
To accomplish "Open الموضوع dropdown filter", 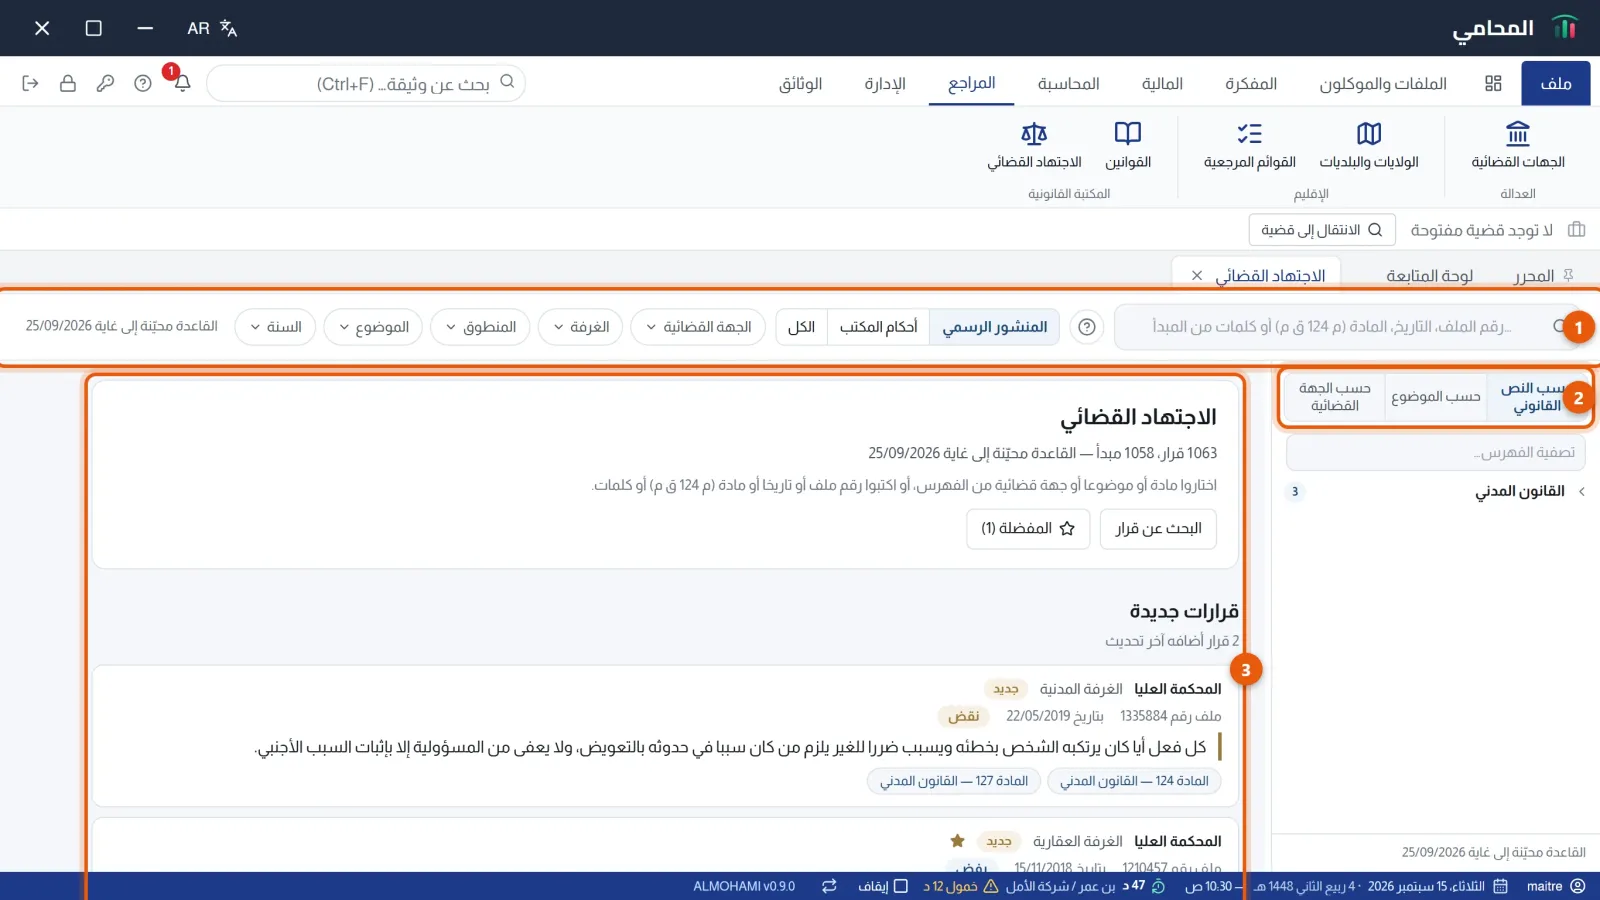I will click(x=373, y=327).
